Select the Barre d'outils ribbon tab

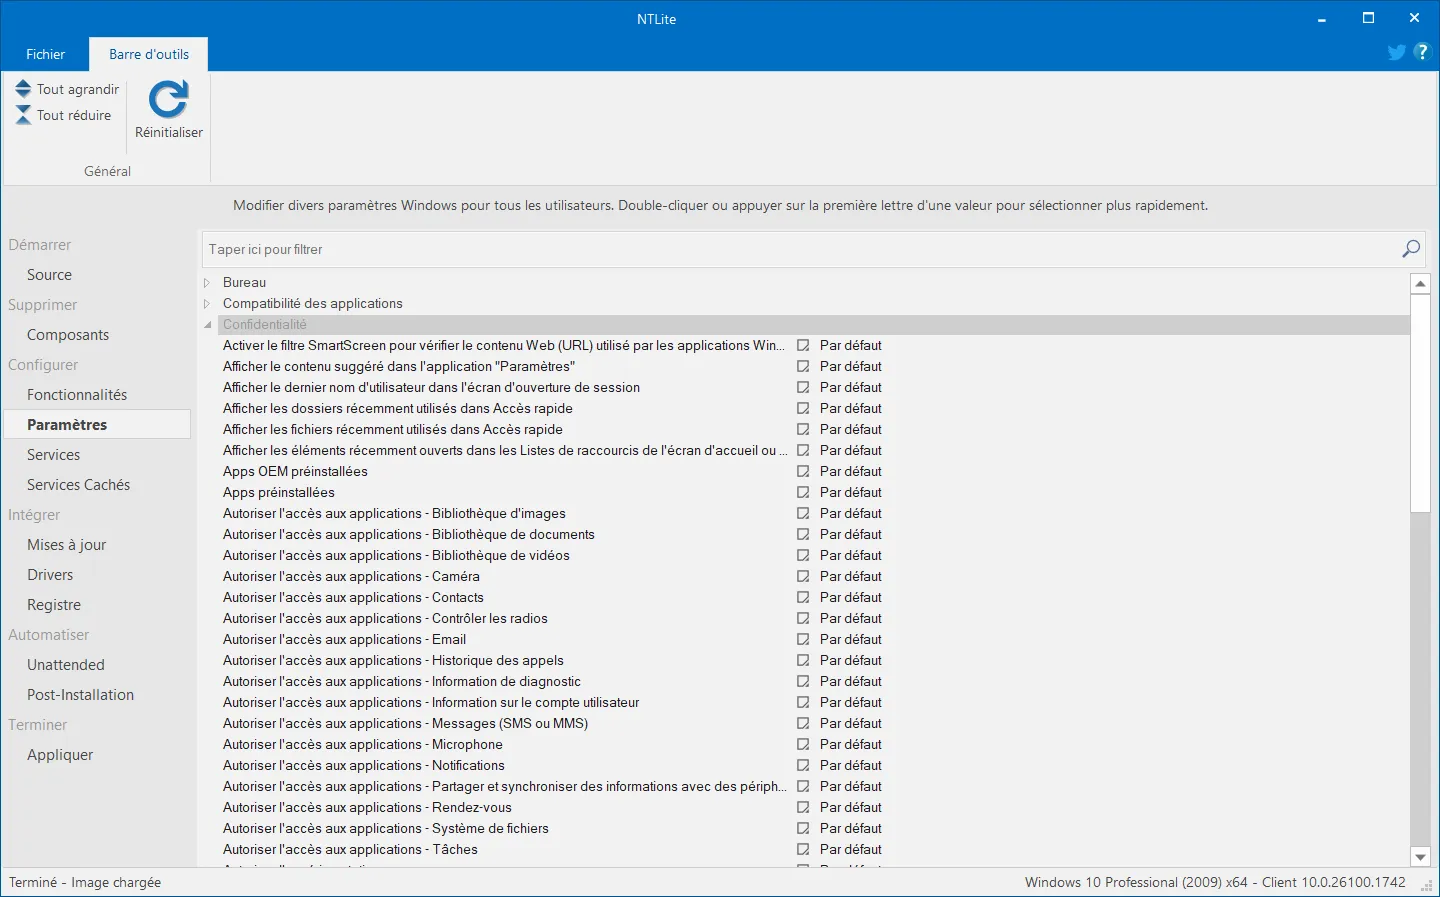pyautogui.click(x=149, y=54)
